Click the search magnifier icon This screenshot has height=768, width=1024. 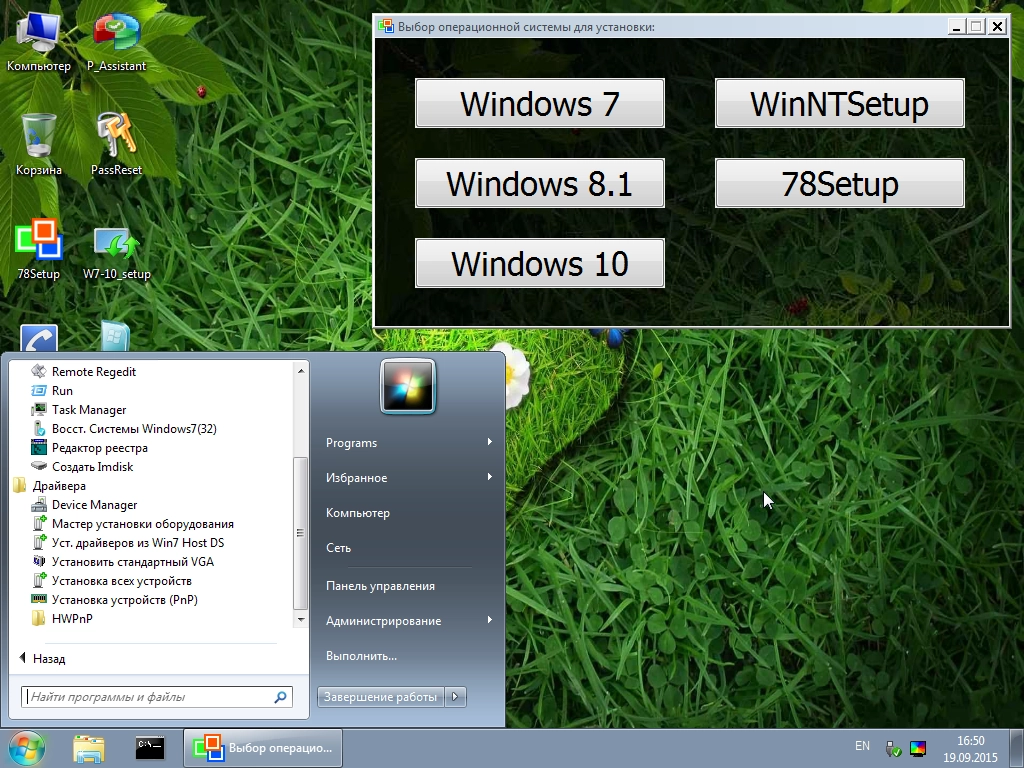[x=281, y=697]
